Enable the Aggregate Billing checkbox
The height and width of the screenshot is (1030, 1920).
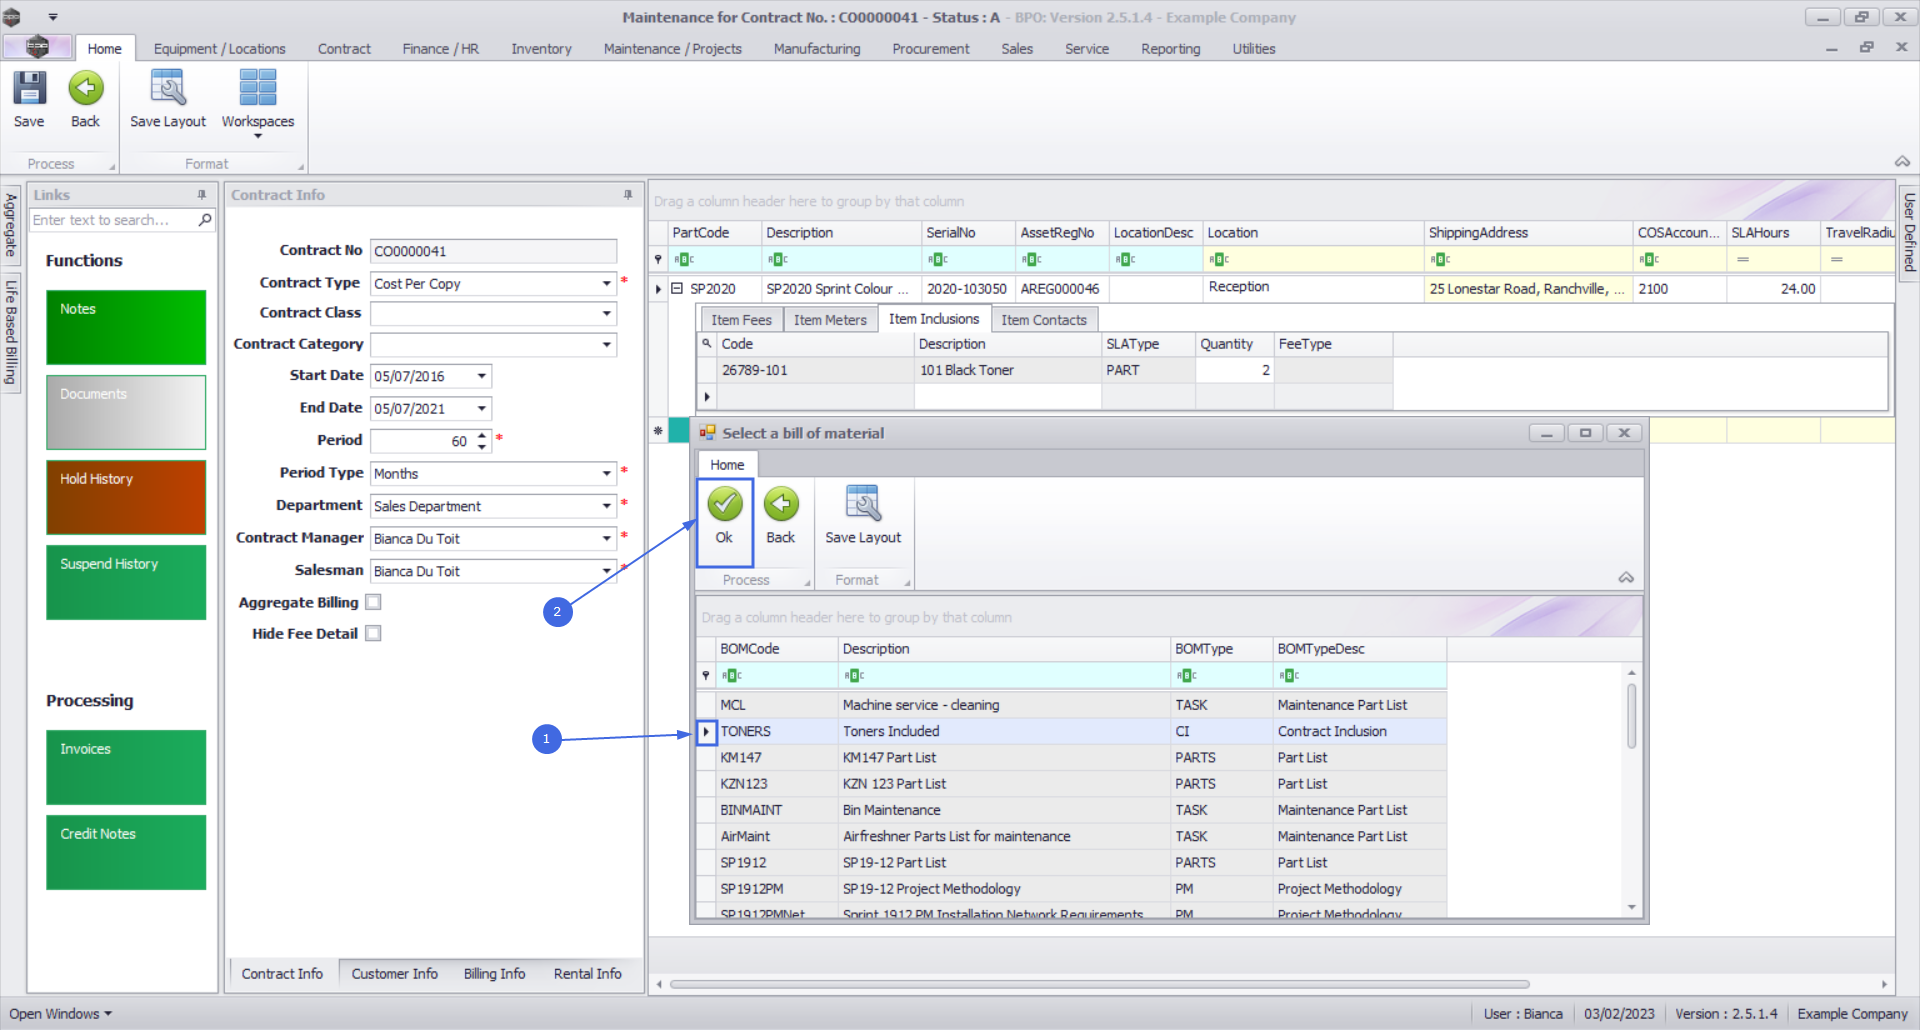click(373, 602)
